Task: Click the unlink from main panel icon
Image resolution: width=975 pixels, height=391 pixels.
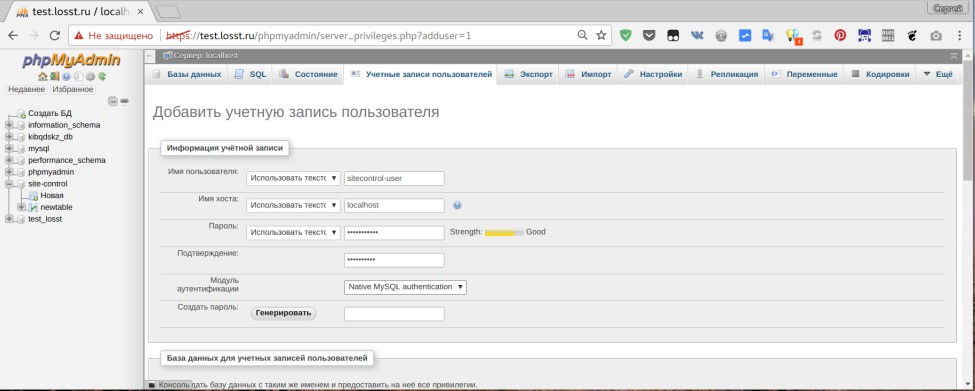Action: click(x=124, y=101)
